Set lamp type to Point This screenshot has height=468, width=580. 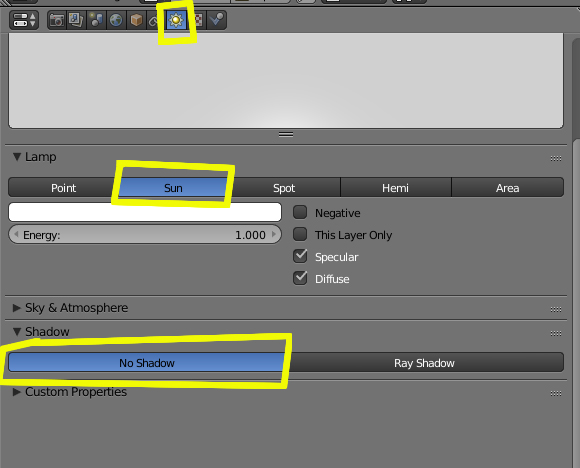[64, 188]
